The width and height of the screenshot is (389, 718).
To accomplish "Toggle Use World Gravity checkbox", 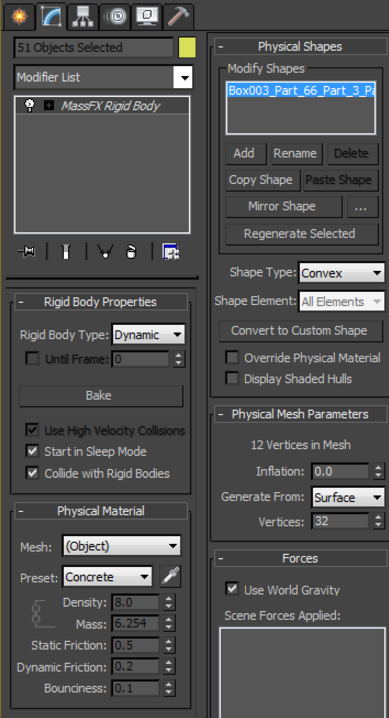I will tap(232, 588).
